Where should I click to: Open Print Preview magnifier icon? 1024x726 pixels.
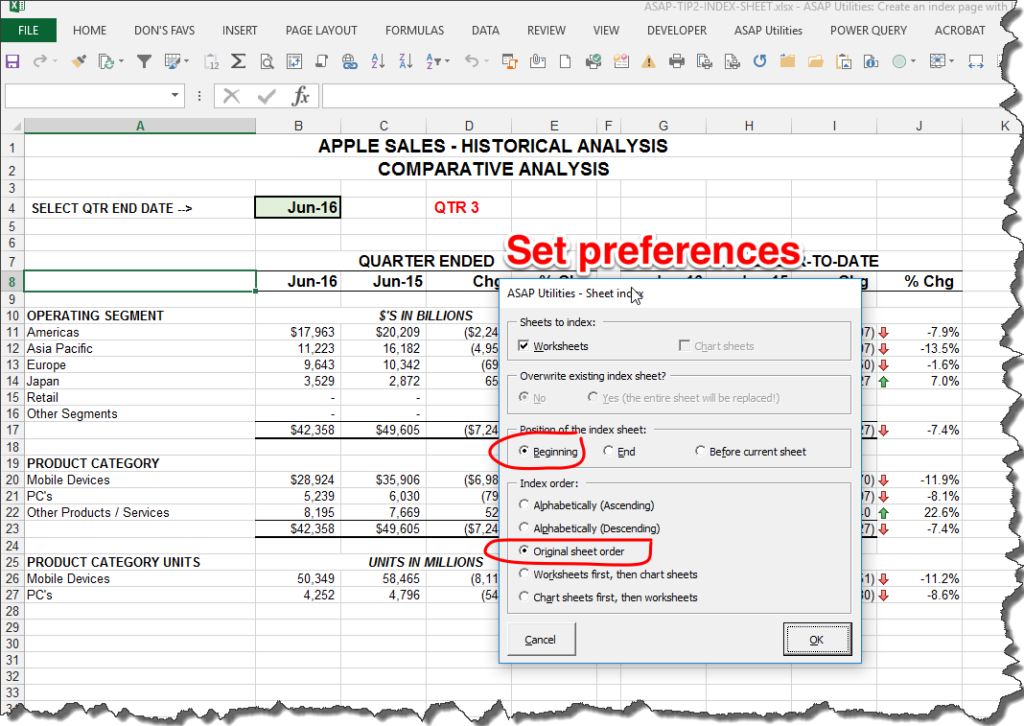pyautogui.click(x=266, y=61)
